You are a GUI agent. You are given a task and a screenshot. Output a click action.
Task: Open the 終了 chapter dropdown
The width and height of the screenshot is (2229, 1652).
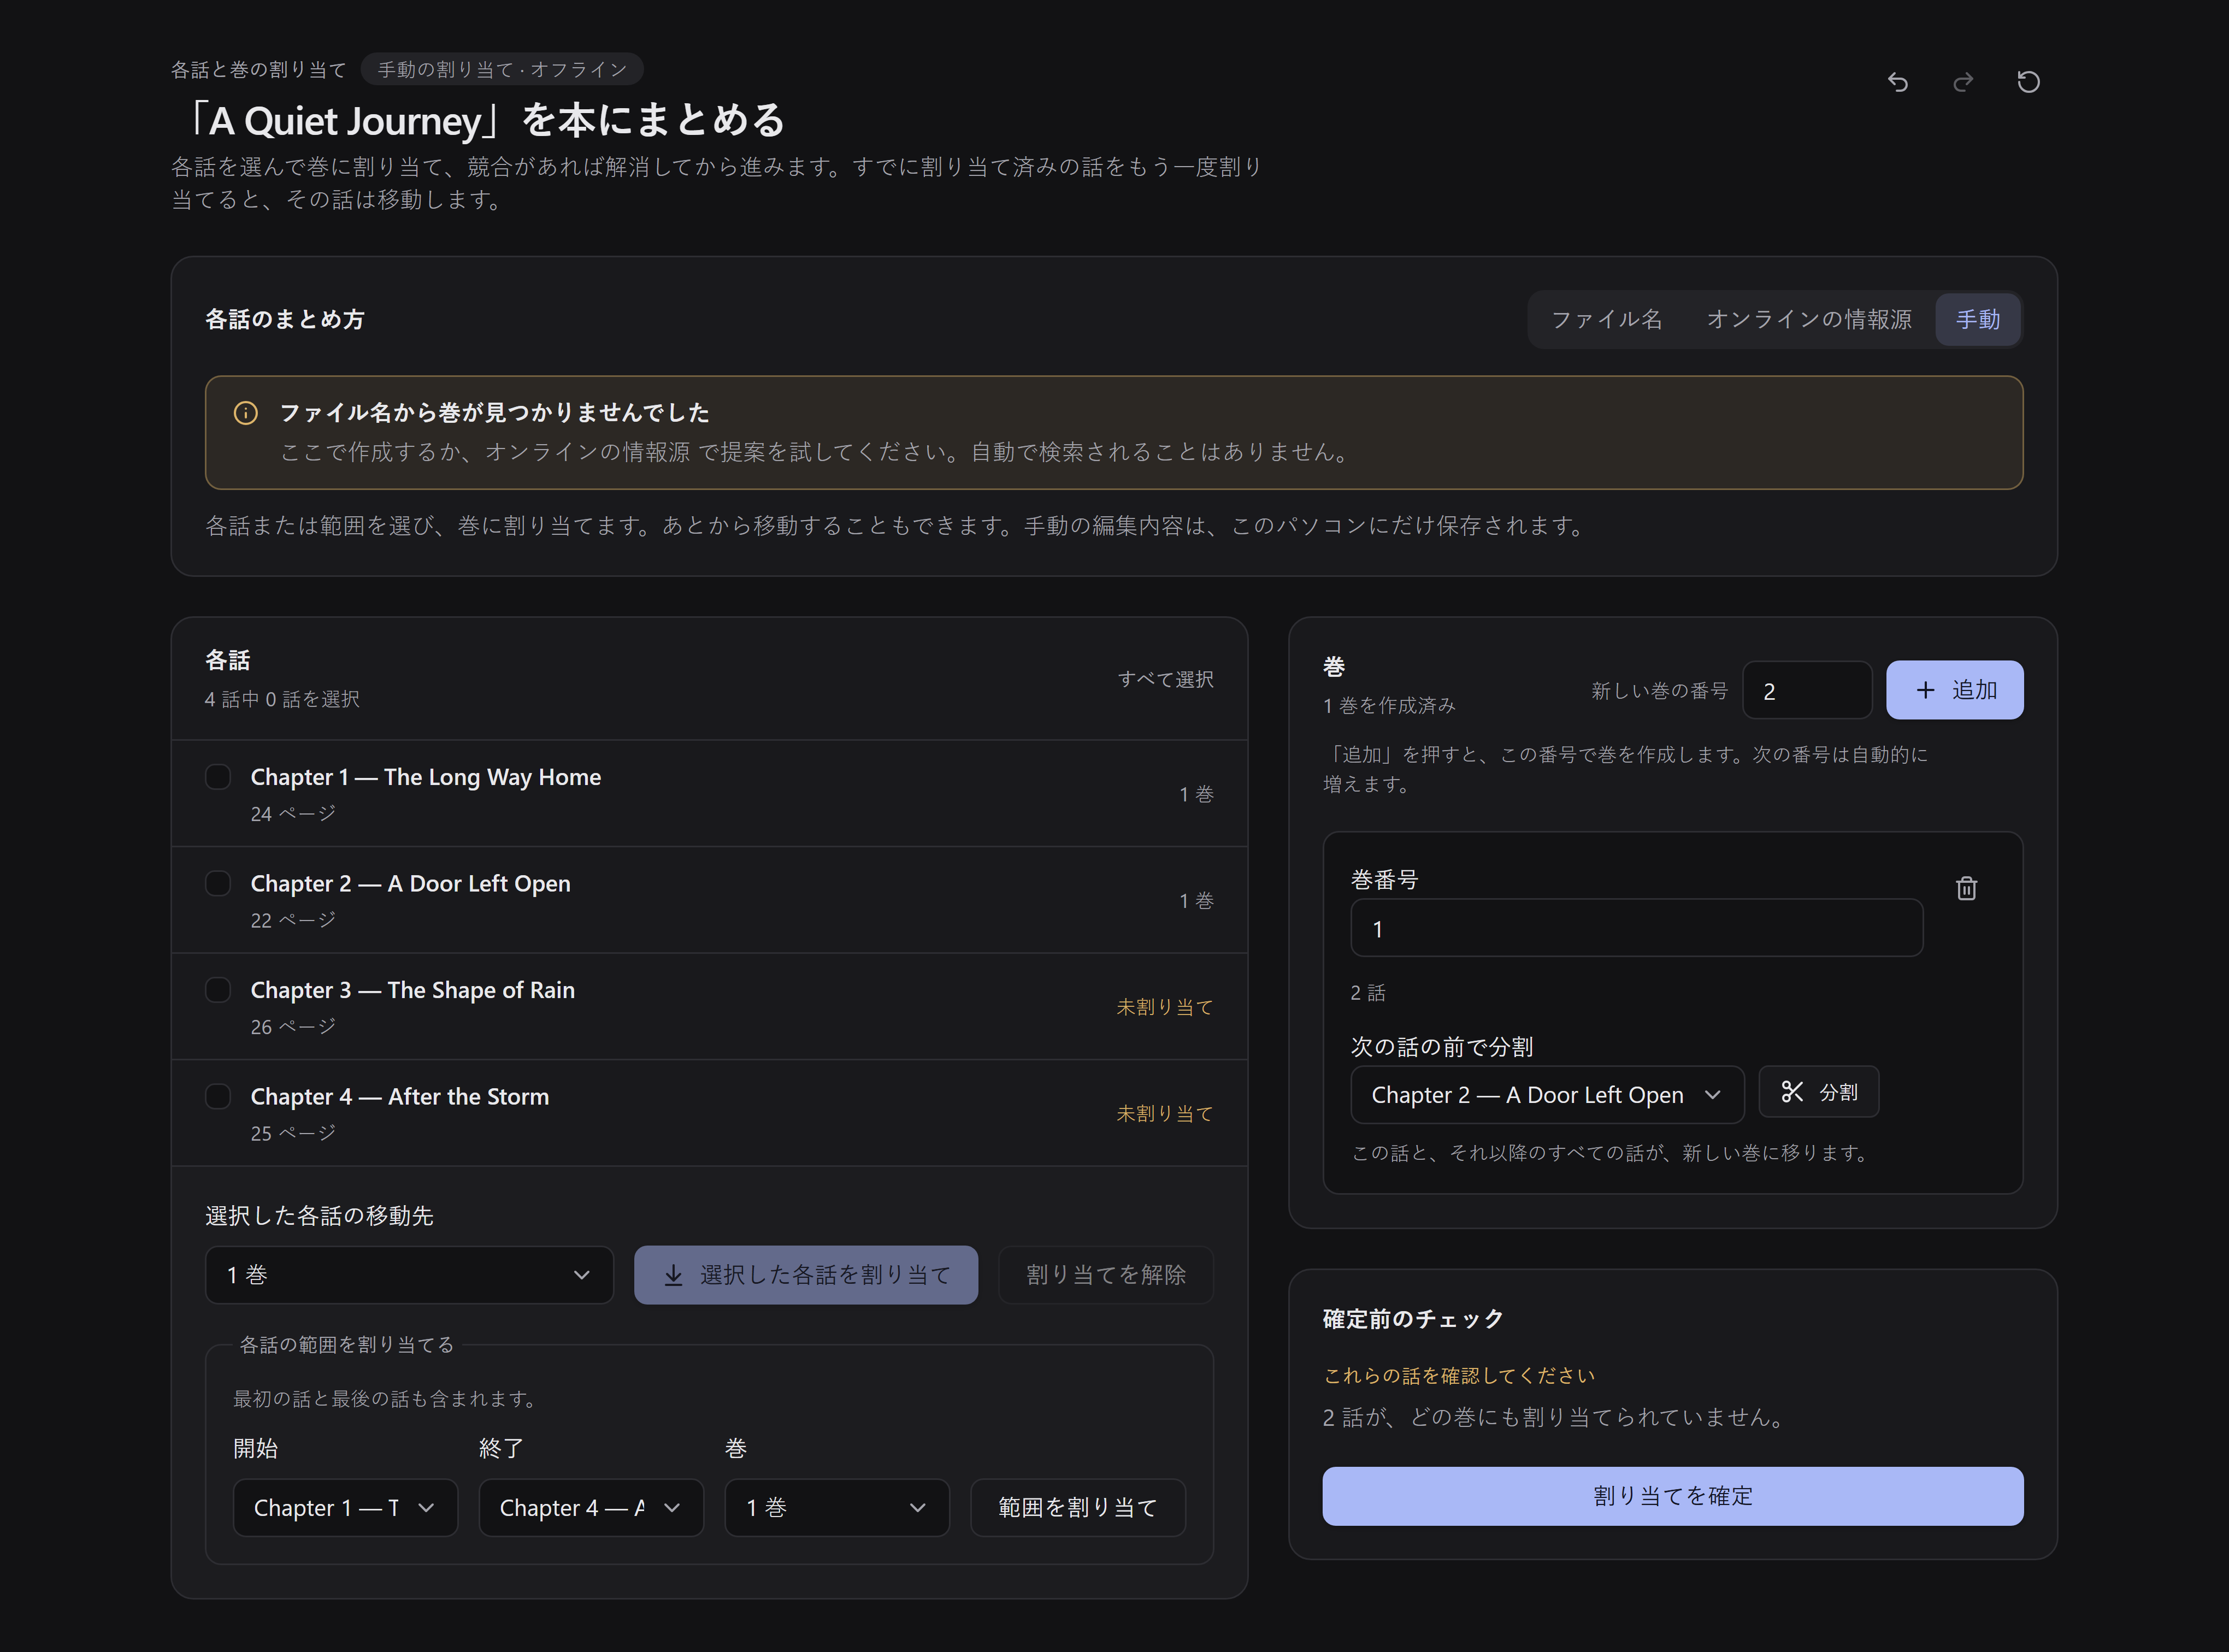(591, 1507)
